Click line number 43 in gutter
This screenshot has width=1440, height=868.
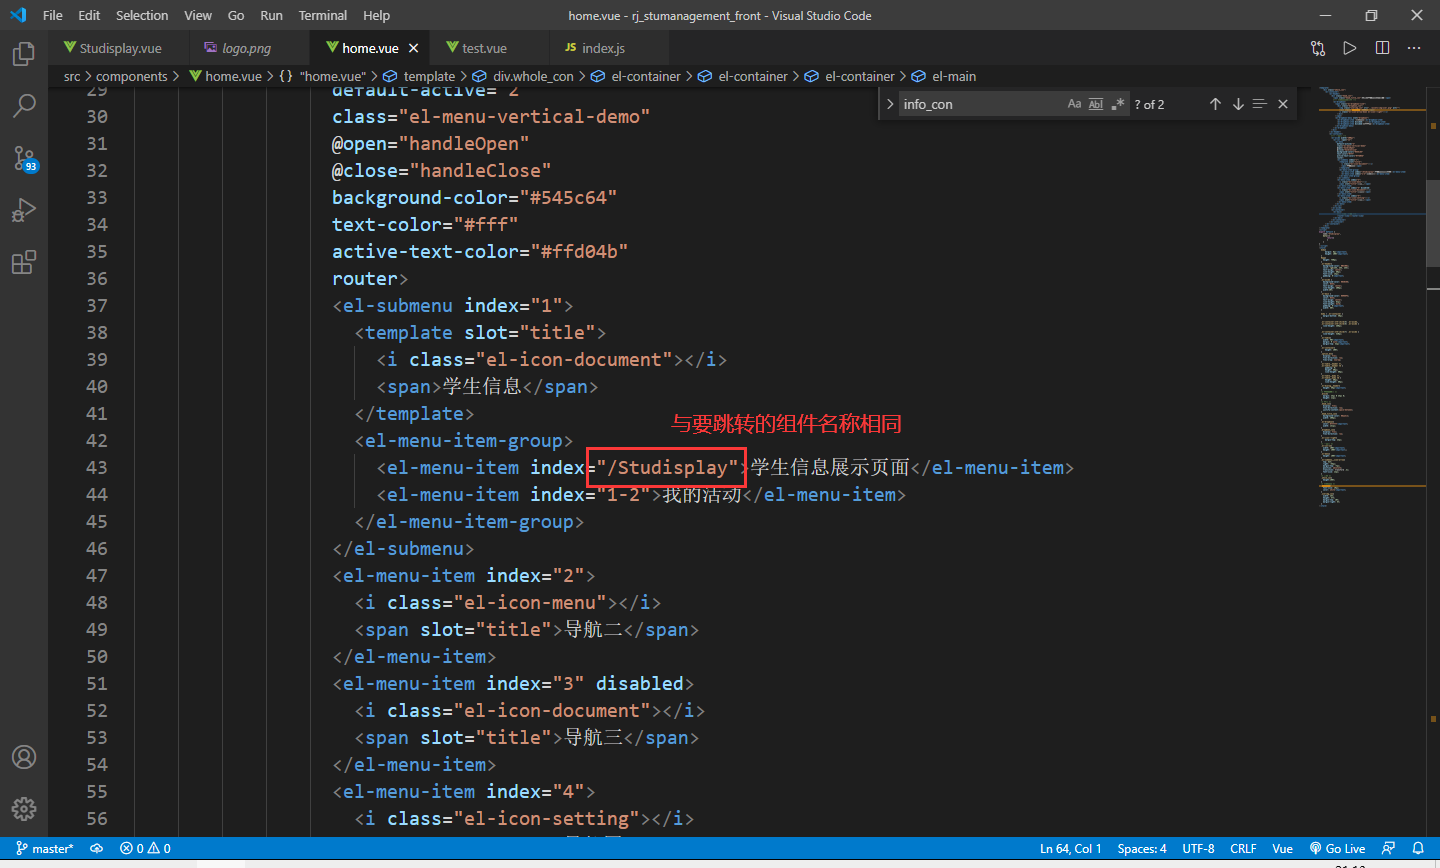pos(97,467)
